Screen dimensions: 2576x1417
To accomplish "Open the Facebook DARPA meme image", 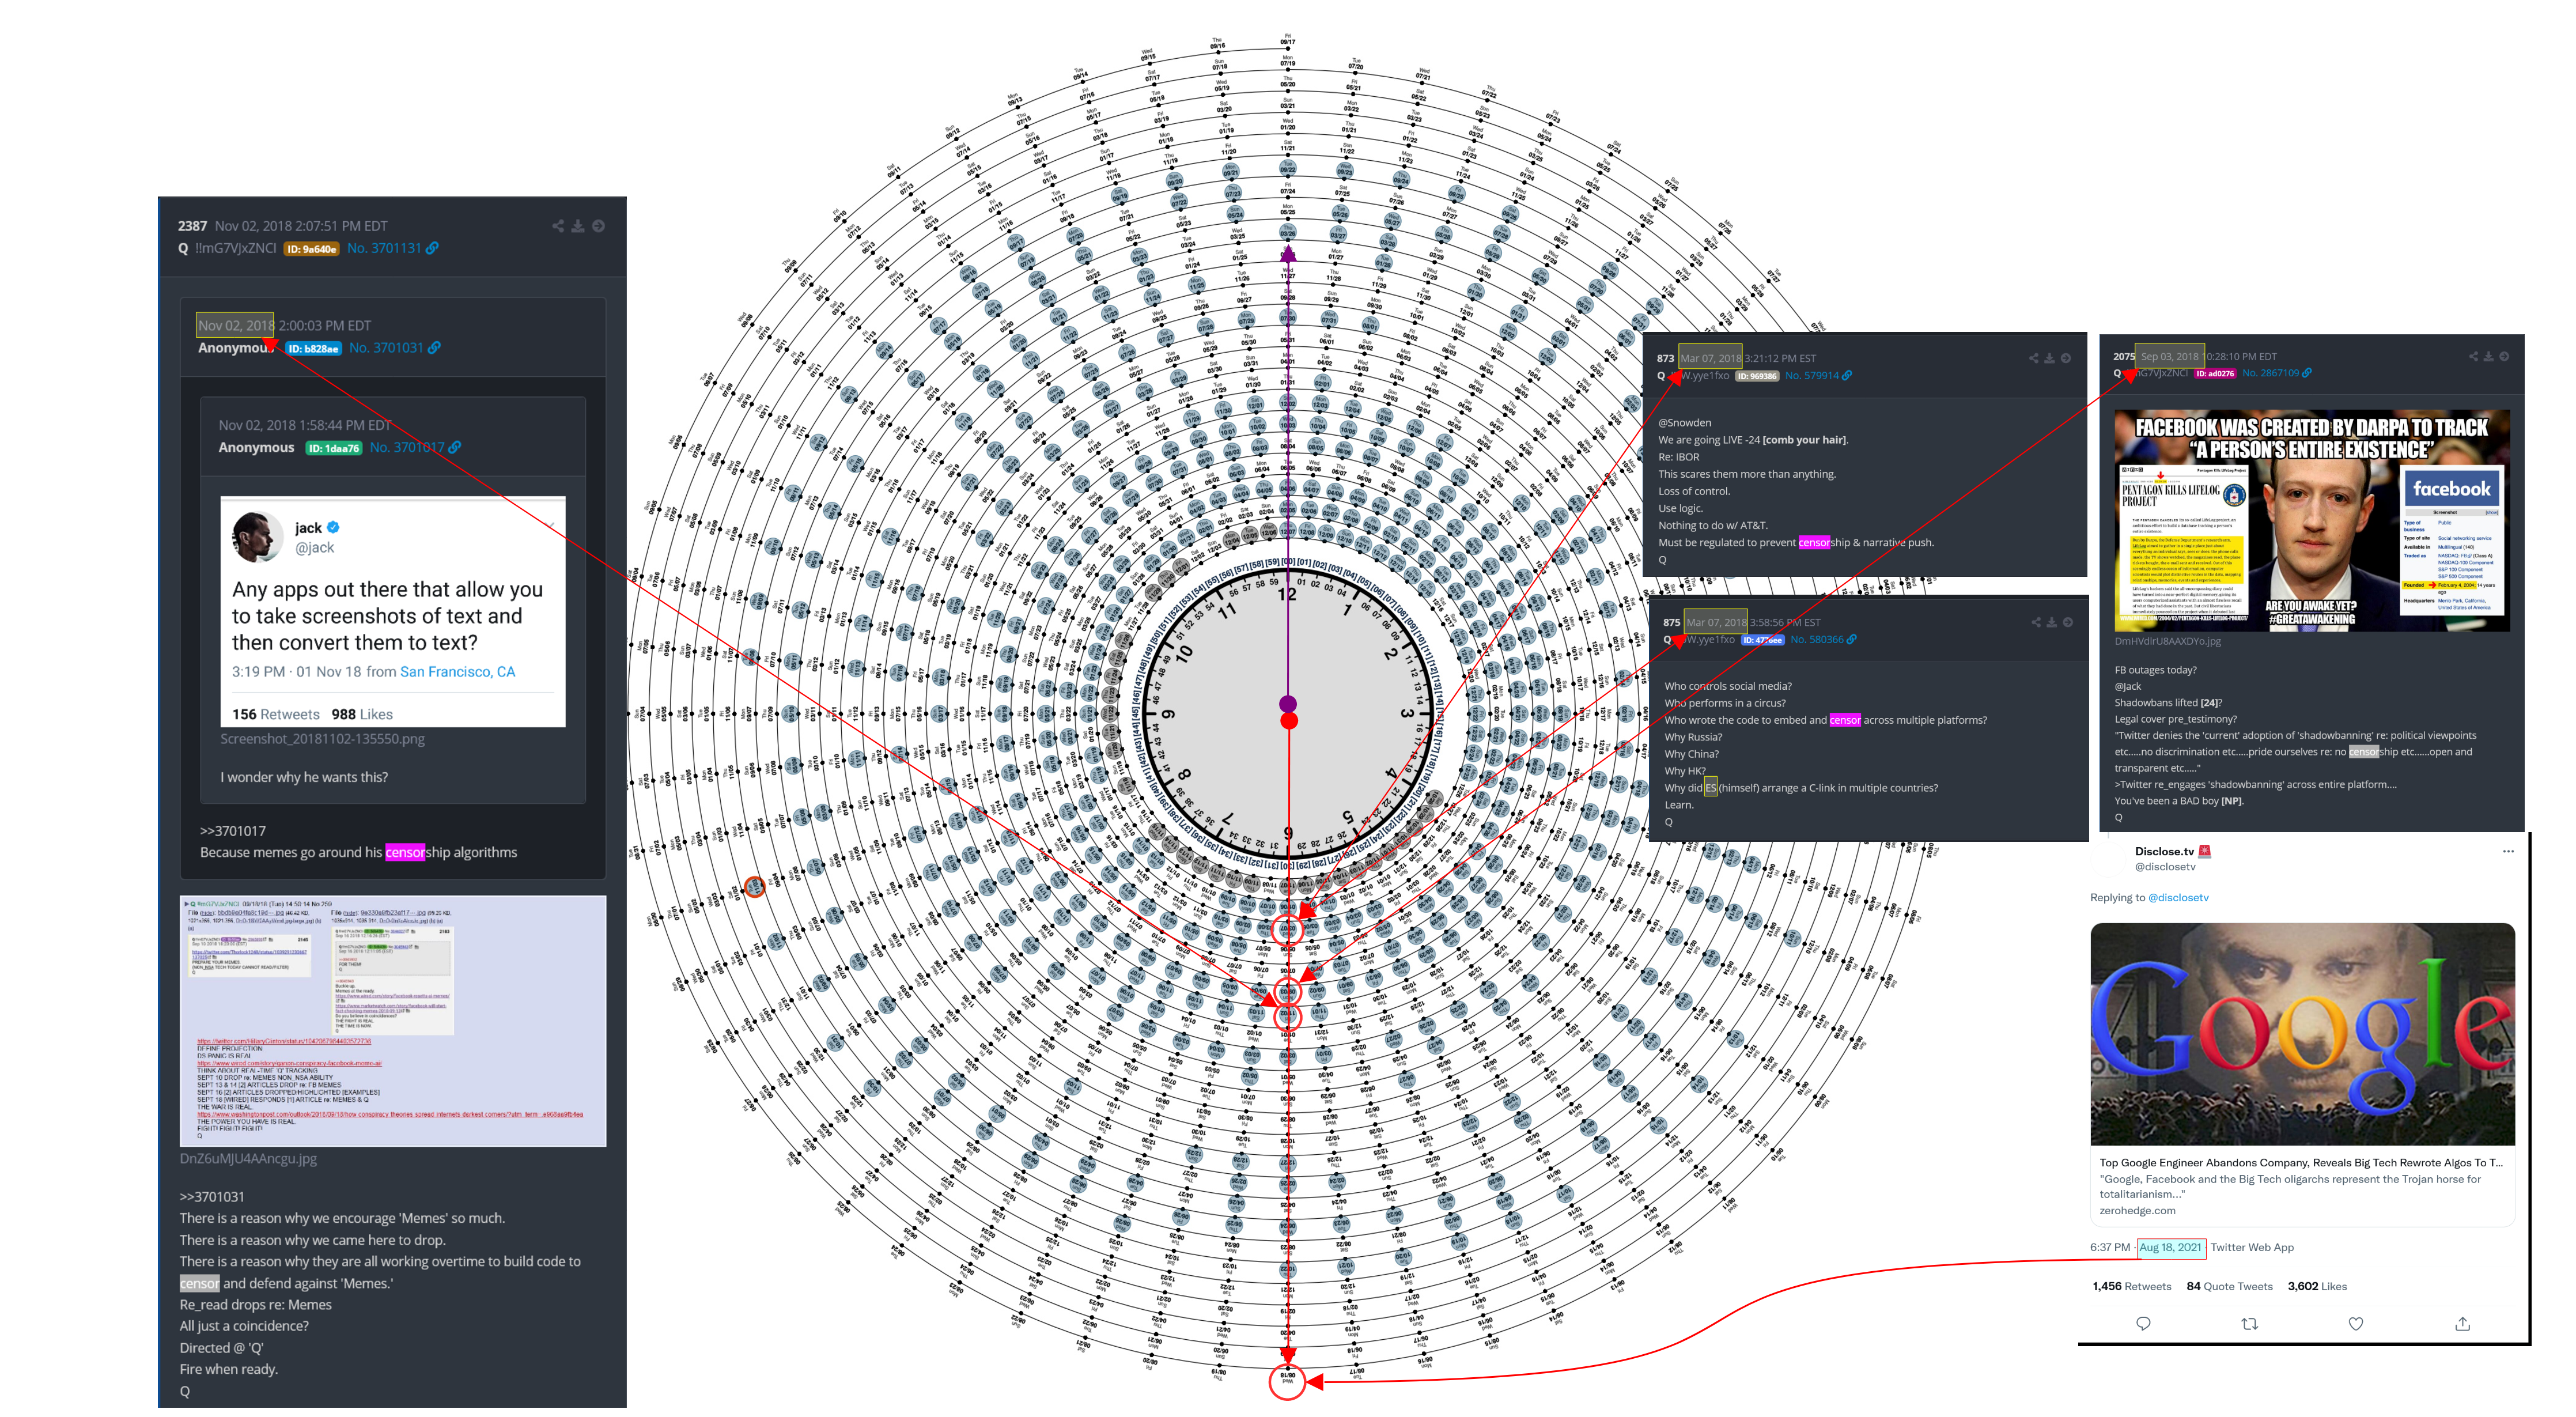I will [2311, 520].
